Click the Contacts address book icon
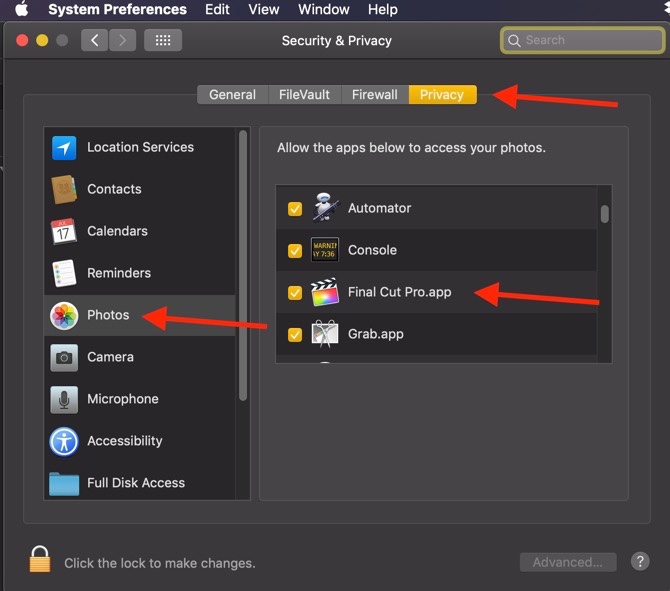This screenshot has height=591, width=670. pyautogui.click(x=64, y=189)
